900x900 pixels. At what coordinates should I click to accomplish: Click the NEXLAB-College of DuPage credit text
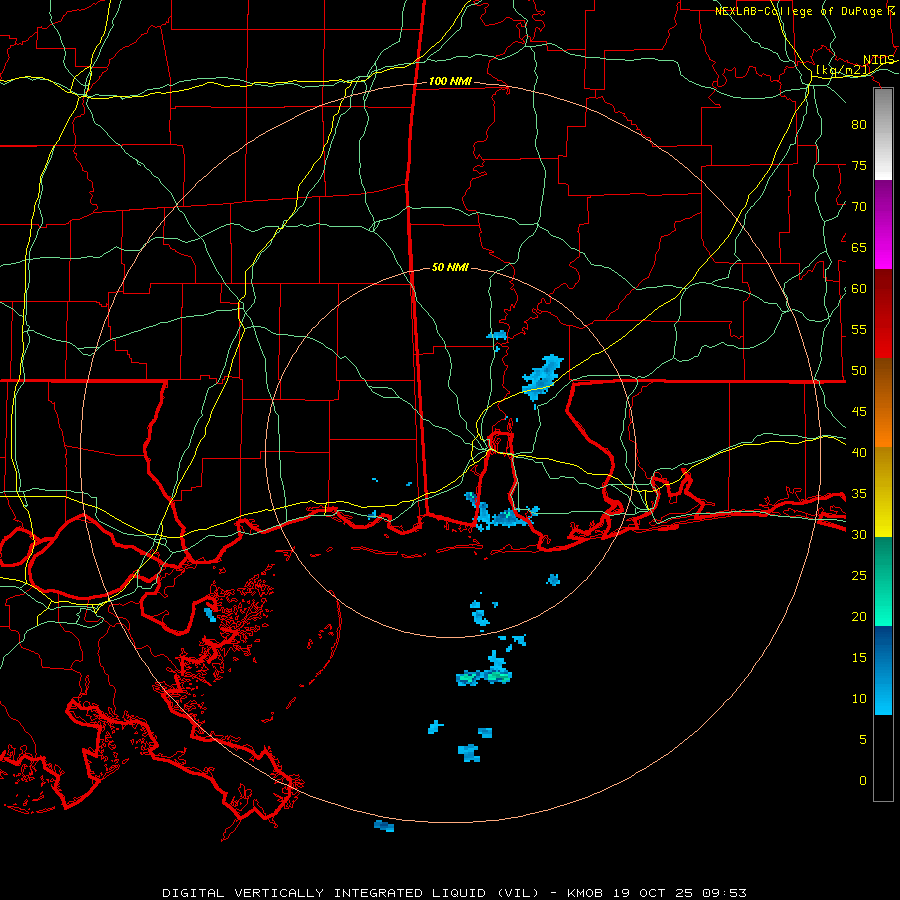(x=805, y=11)
